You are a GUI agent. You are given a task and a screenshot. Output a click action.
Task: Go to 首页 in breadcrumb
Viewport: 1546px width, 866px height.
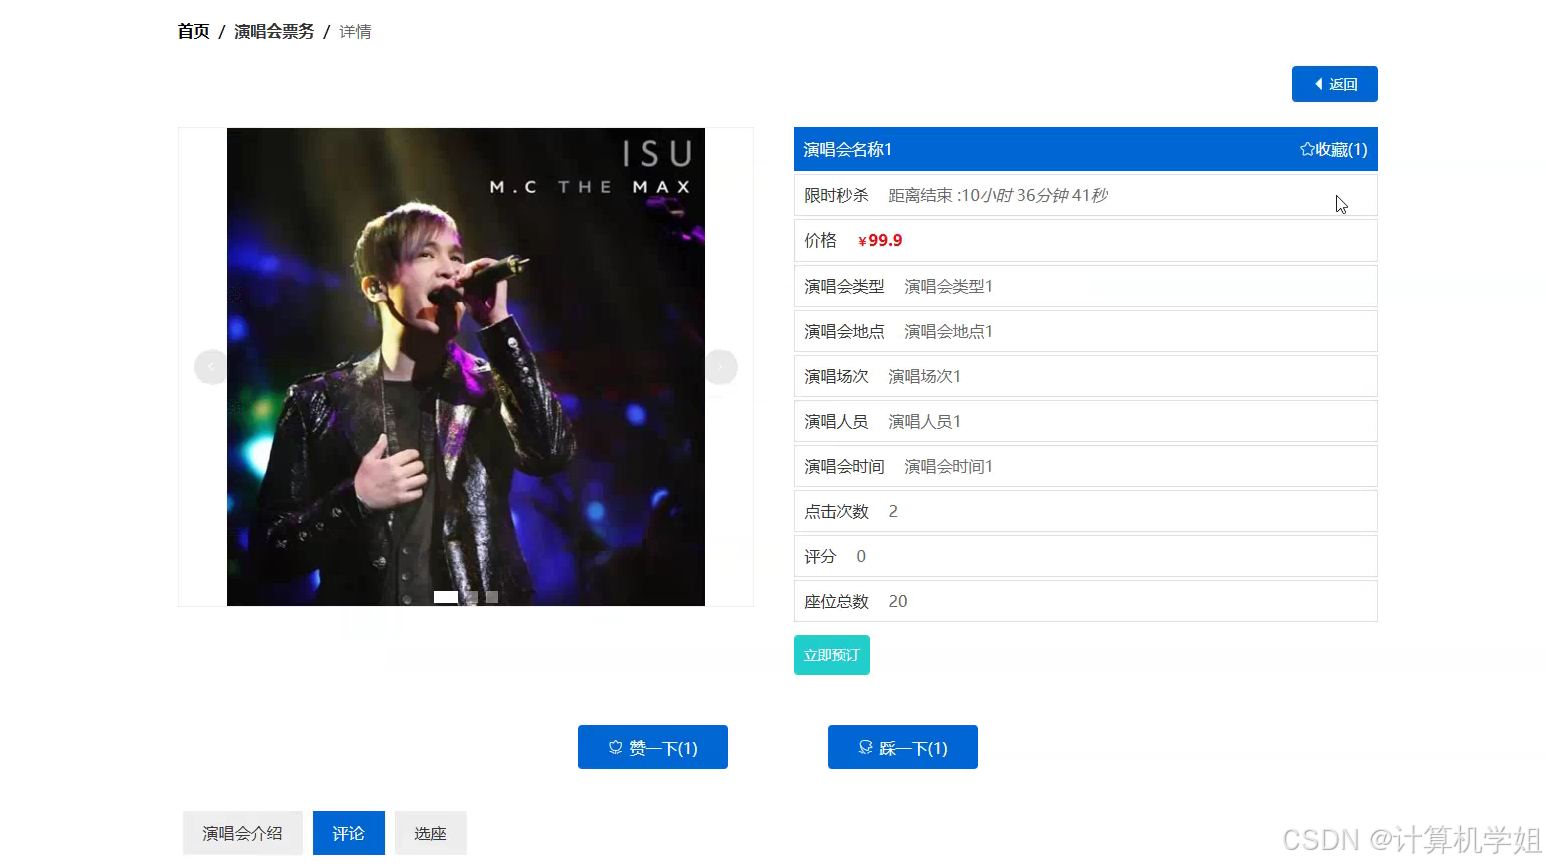click(193, 32)
